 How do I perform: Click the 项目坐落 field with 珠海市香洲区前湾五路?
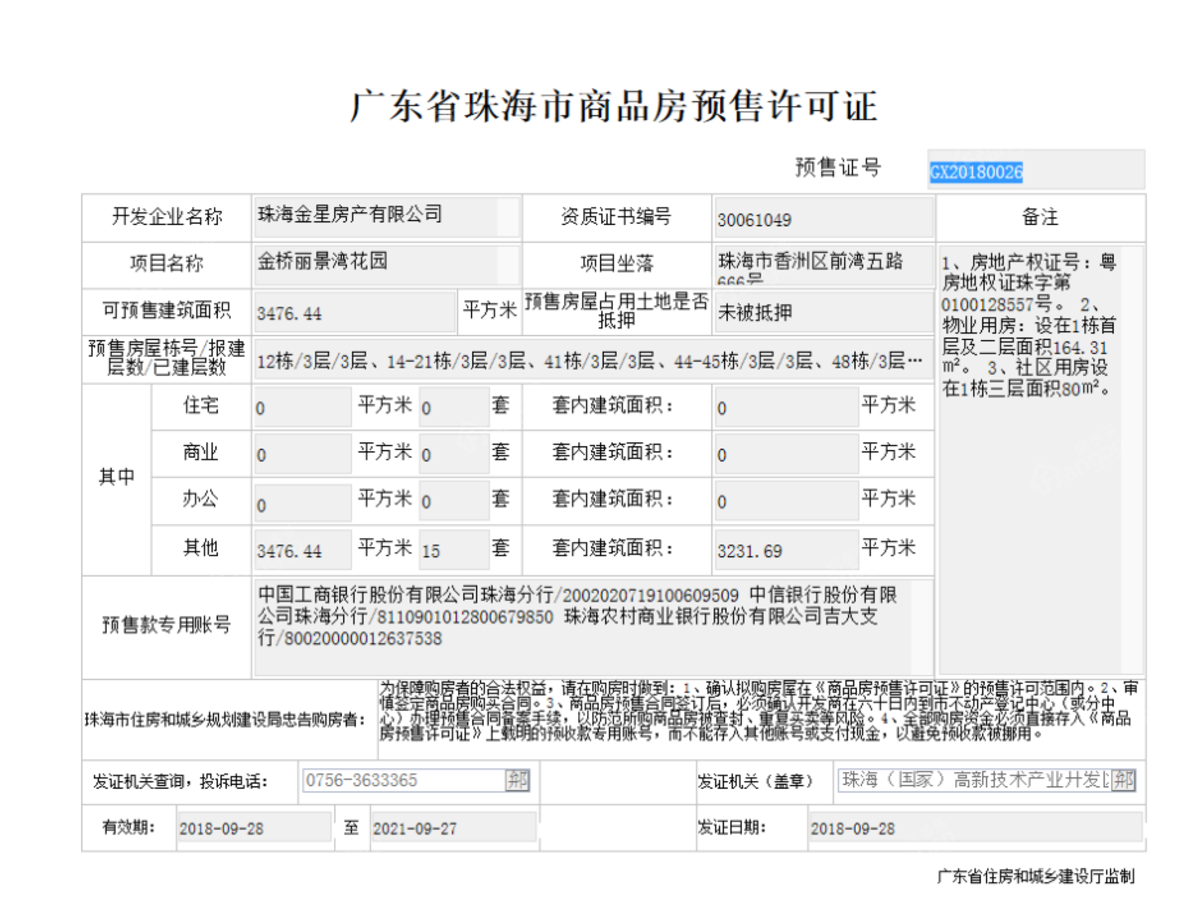tap(823, 265)
